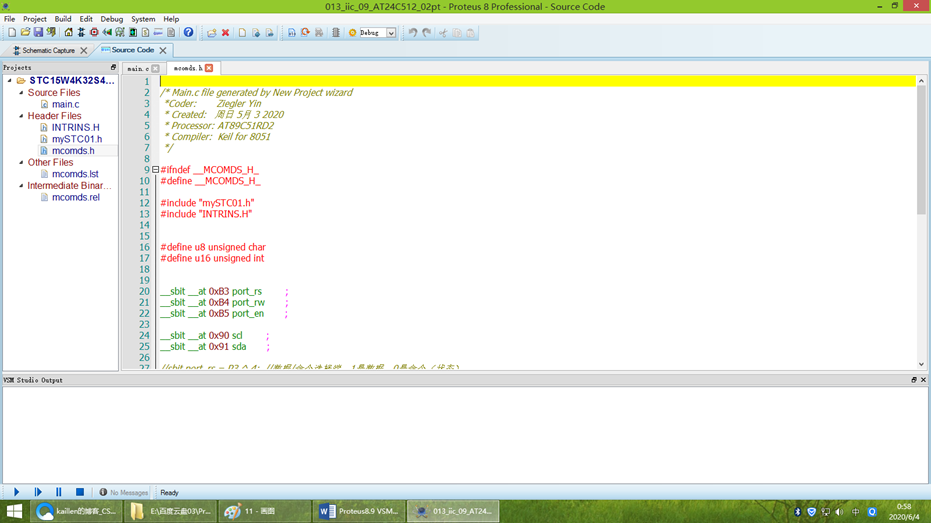The height and width of the screenshot is (524, 931).
Task: Select mcomds.rel in Intermediate Binaries
Action: click(75, 197)
